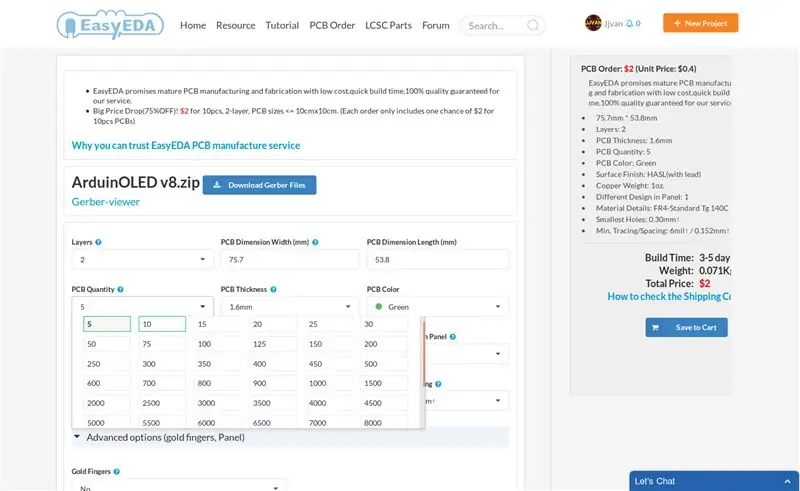
Task: Click Download Gerber Files button
Action: 259,185
